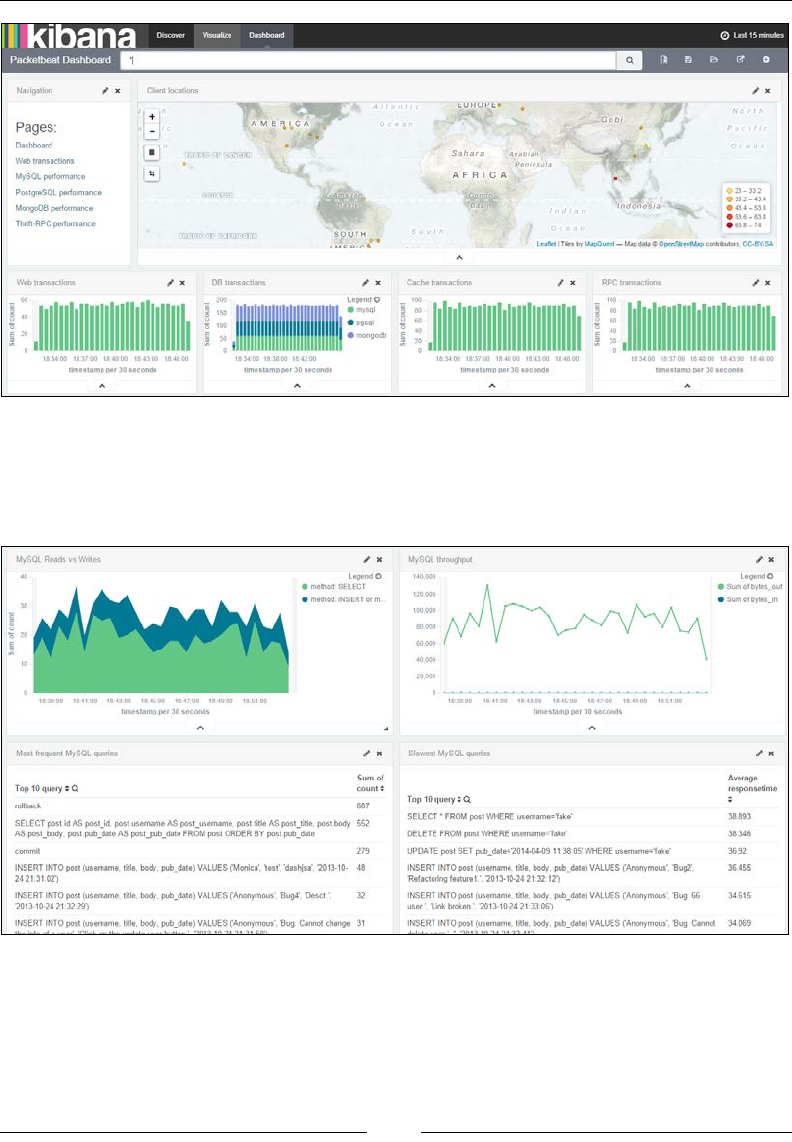The image size is (792, 1142).
Task: Zoom in on the map
Action: [152, 117]
